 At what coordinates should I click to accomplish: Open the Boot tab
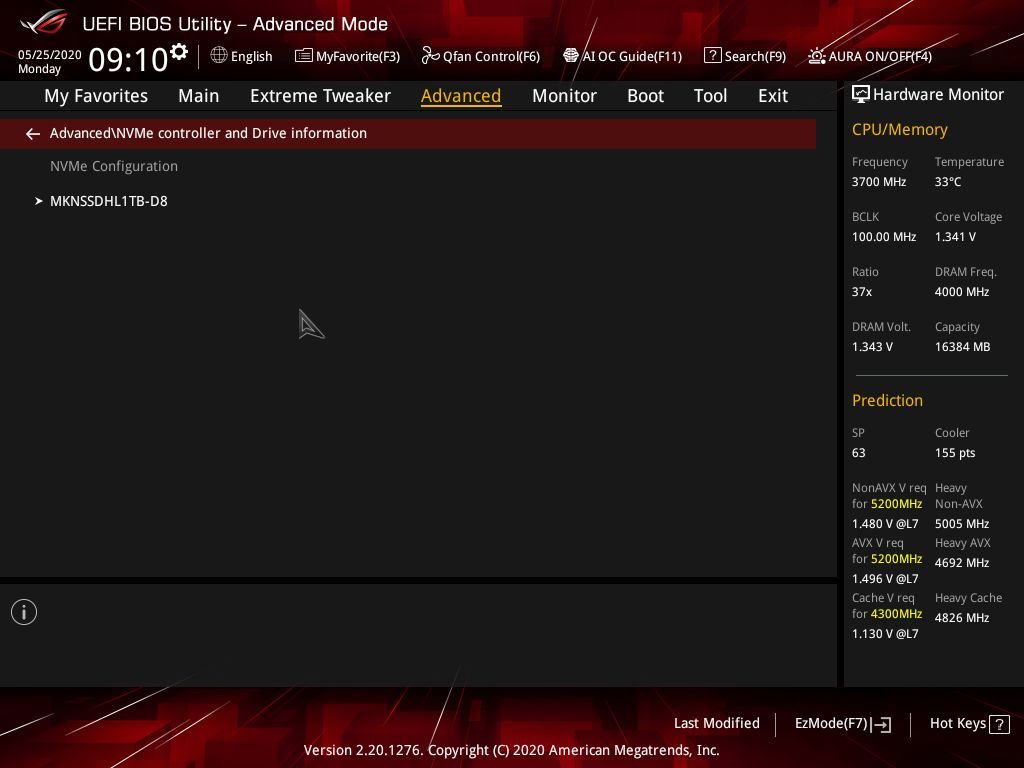pos(645,96)
